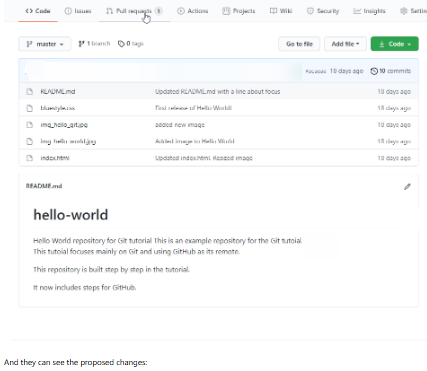Click the Wiki book icon
The width and height of the screenshot is (427, 371).
(273, 11)
